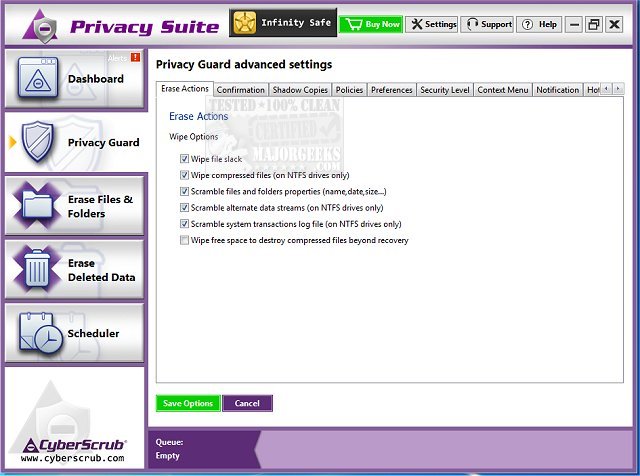Open the Dashboard window icon
The image size is (640, 476).
point(38,78)
